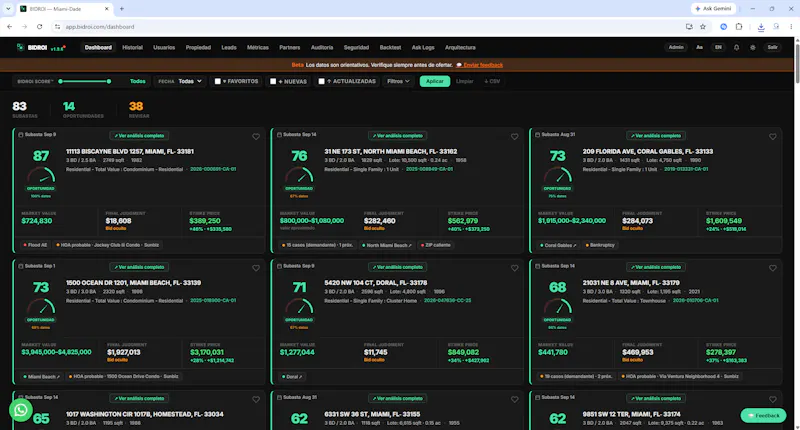Open browser extensions puzzle icon
800x430 pixels.
coord(739,27)
